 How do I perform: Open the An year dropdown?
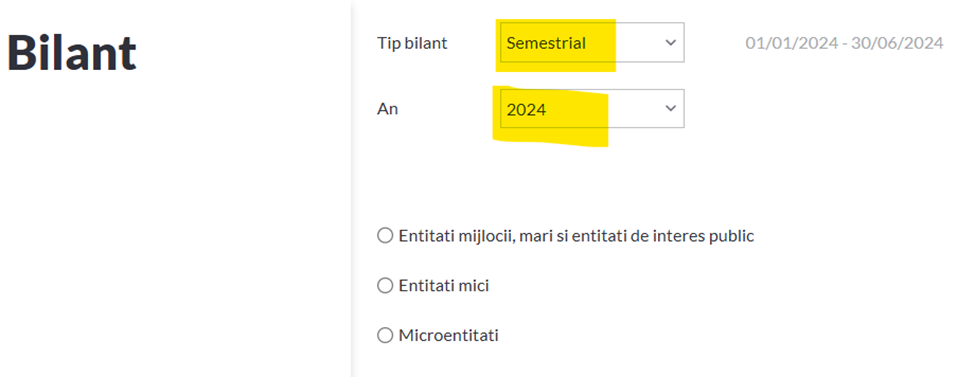pos(592,108)
